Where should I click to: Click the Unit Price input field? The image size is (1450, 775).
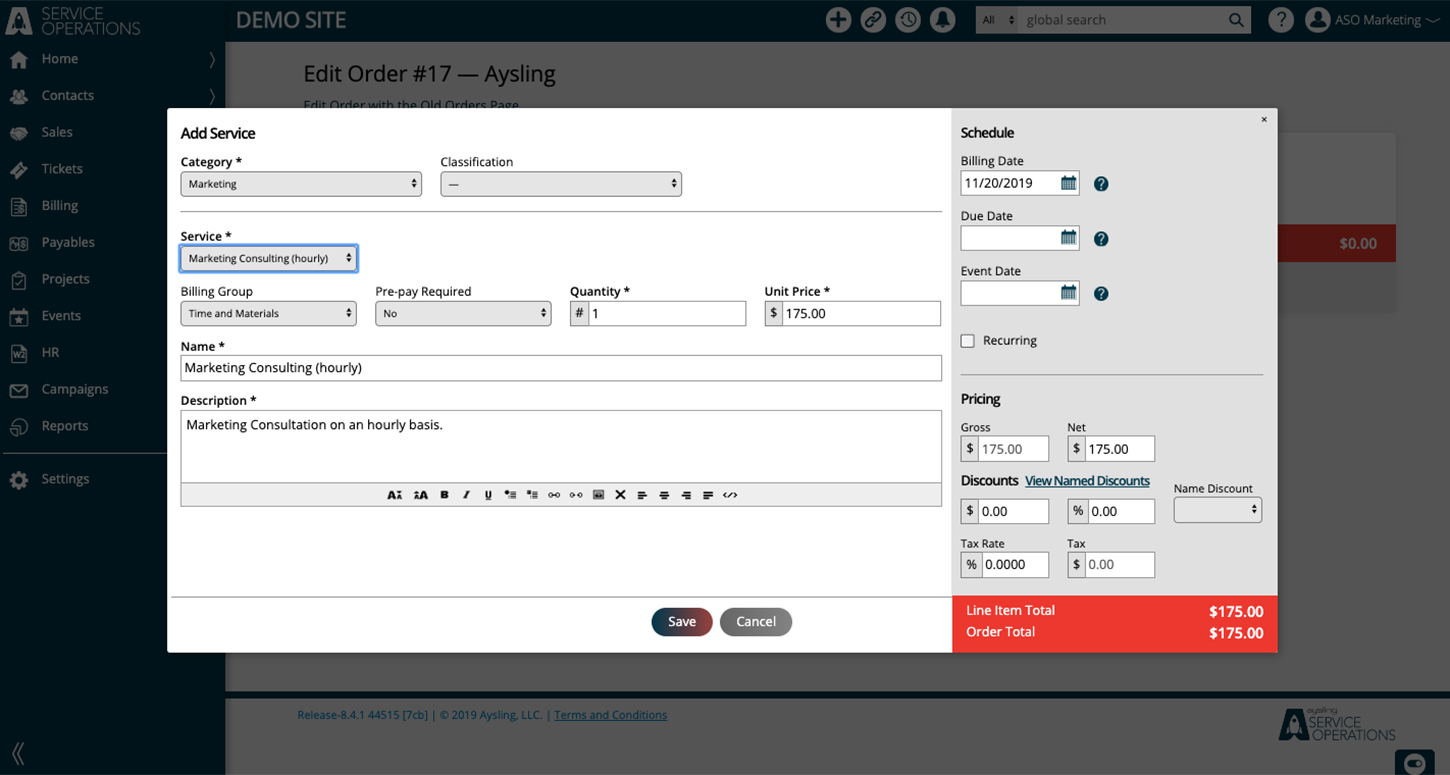pyautogui.click(x=861, y=314)
